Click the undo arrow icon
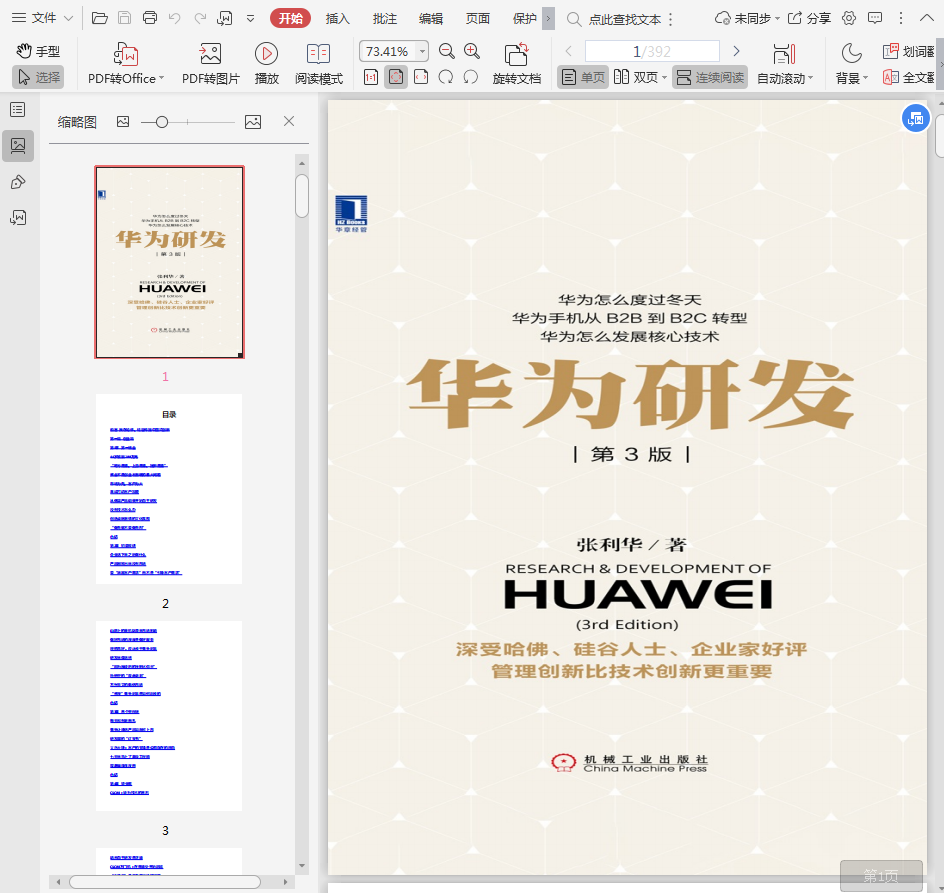The image size is (944, 893). pyautogui.click(x=175, y=18)
